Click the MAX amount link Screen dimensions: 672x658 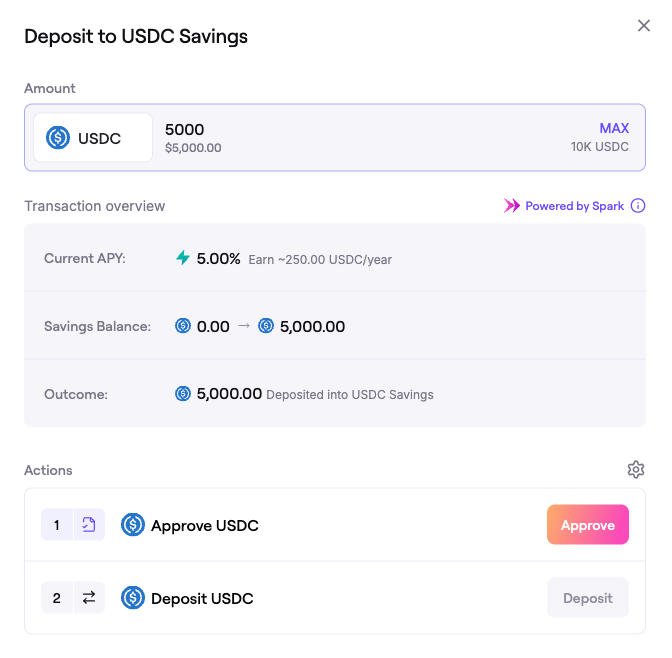[614, 128]
